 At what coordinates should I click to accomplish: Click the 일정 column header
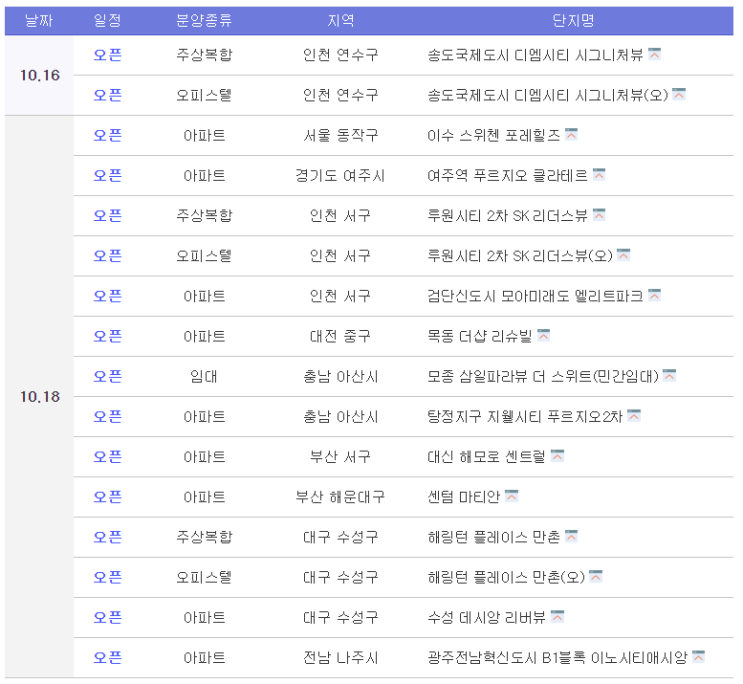pyautogui.click(x=108, y=20)
